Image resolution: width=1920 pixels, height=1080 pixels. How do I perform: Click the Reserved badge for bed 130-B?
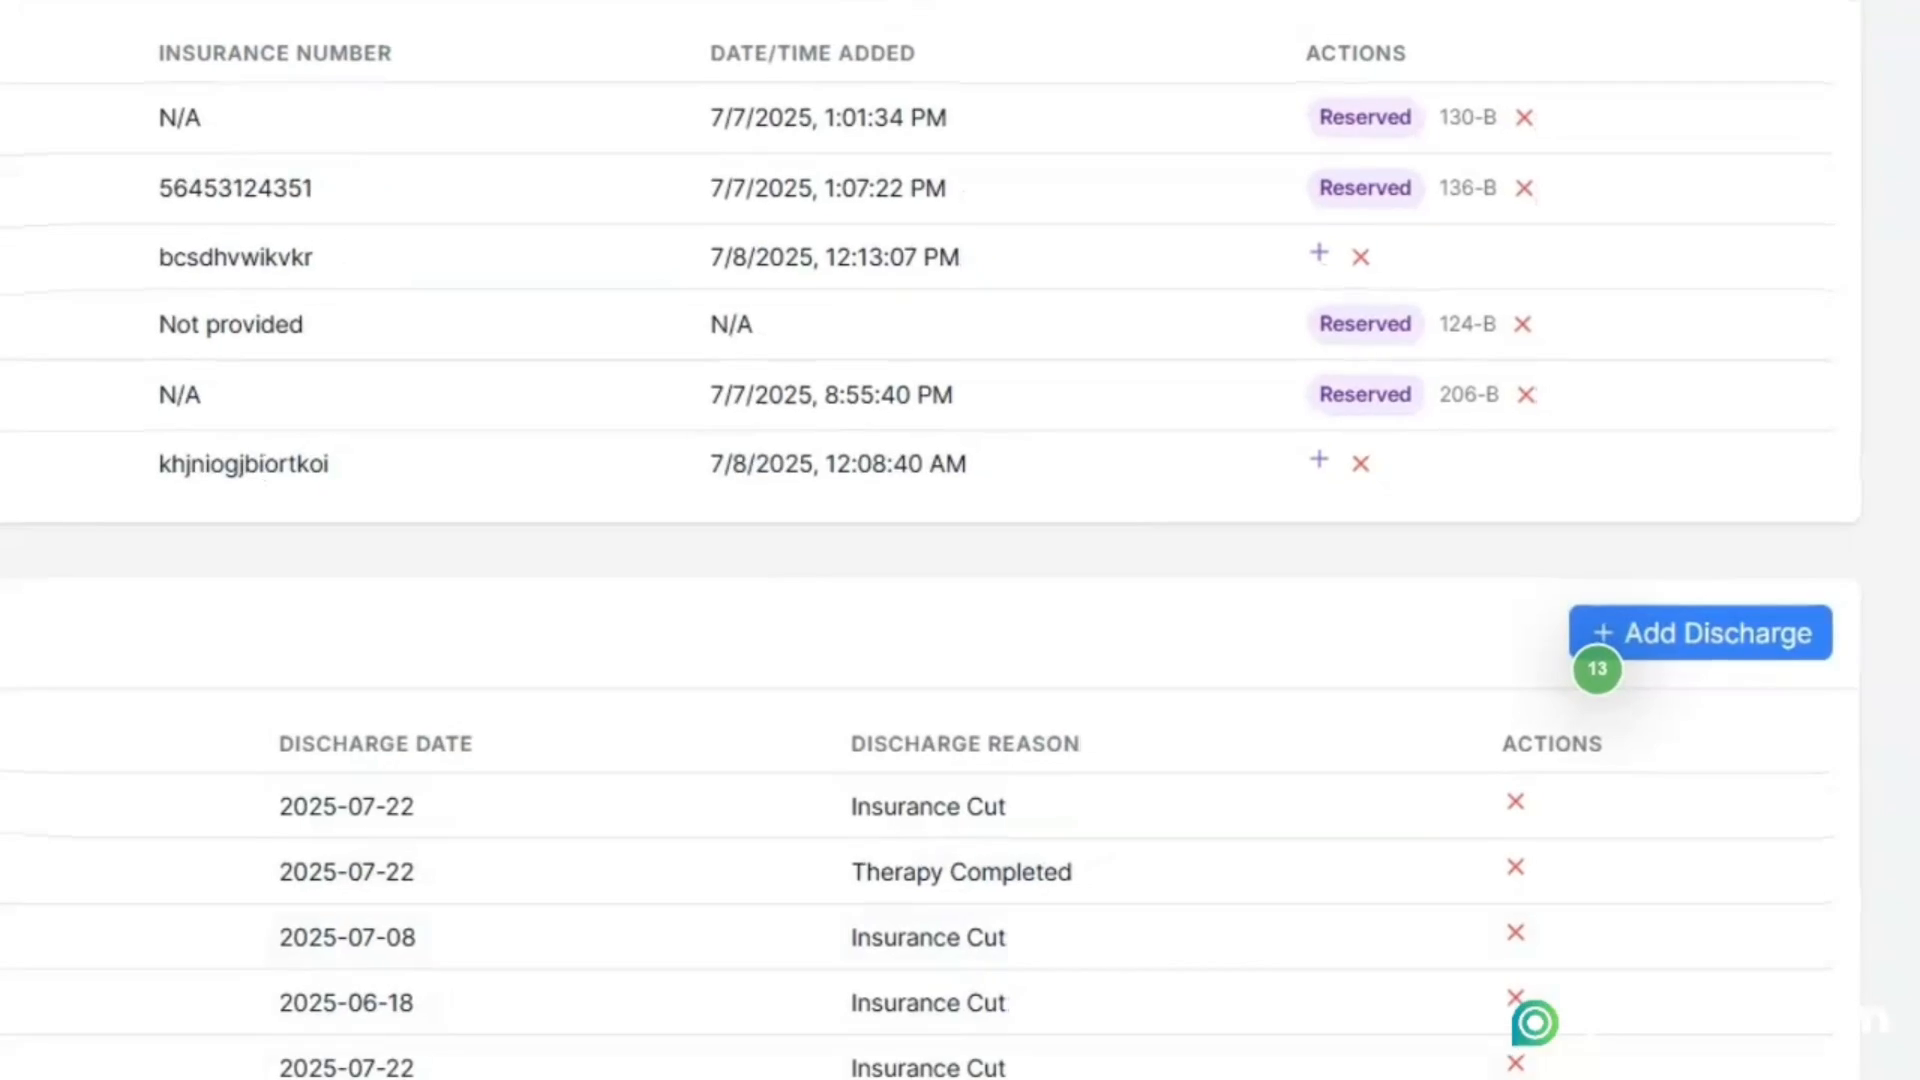click(1365, 117)
